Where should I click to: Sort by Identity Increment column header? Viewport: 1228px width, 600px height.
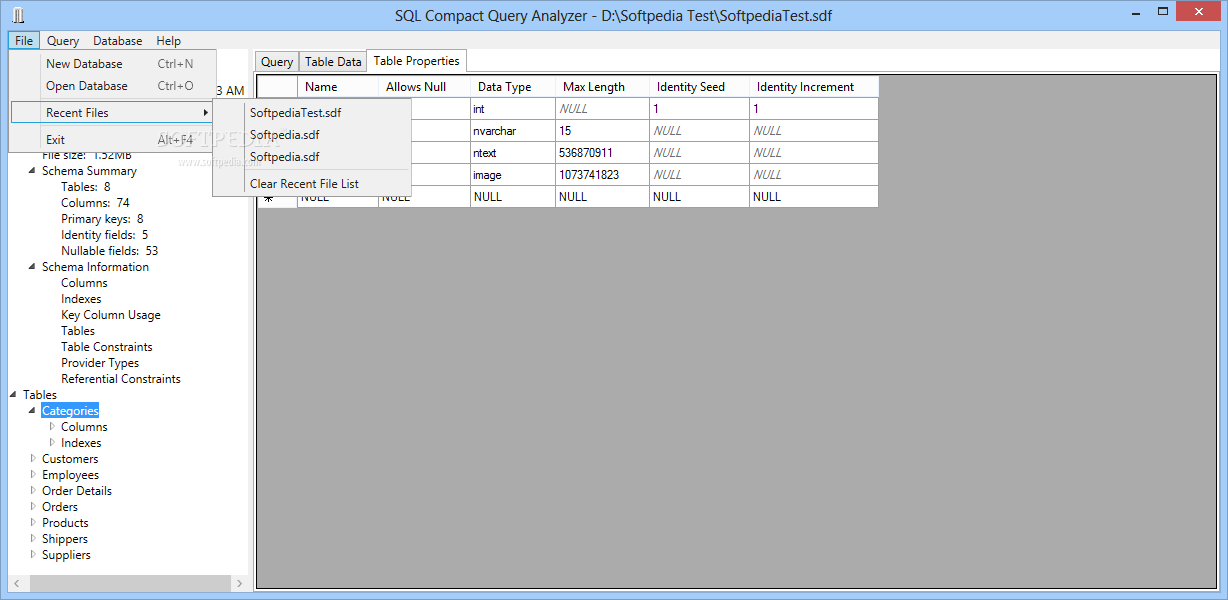pos(814,87)
